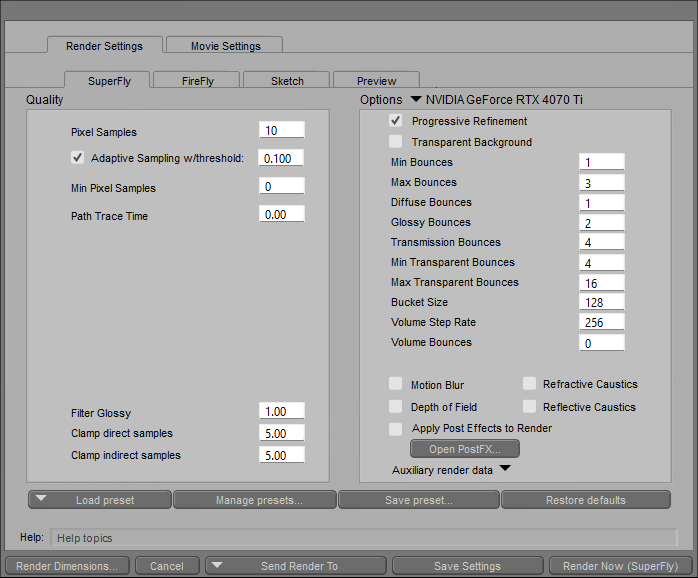Enable Depth of Field checkbox
The image size is (698, 578).
click(396, 407)
